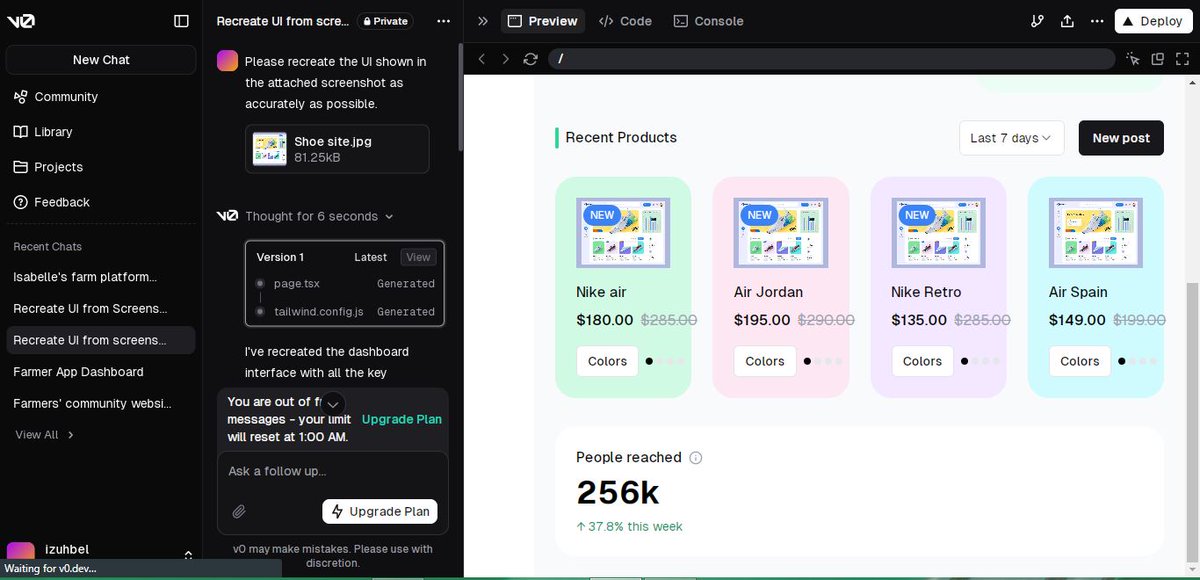Image resolution: width=1200 pixels, height=580 pixels.
Task: Go forward in the preview browser
Action: coord(505,59)
